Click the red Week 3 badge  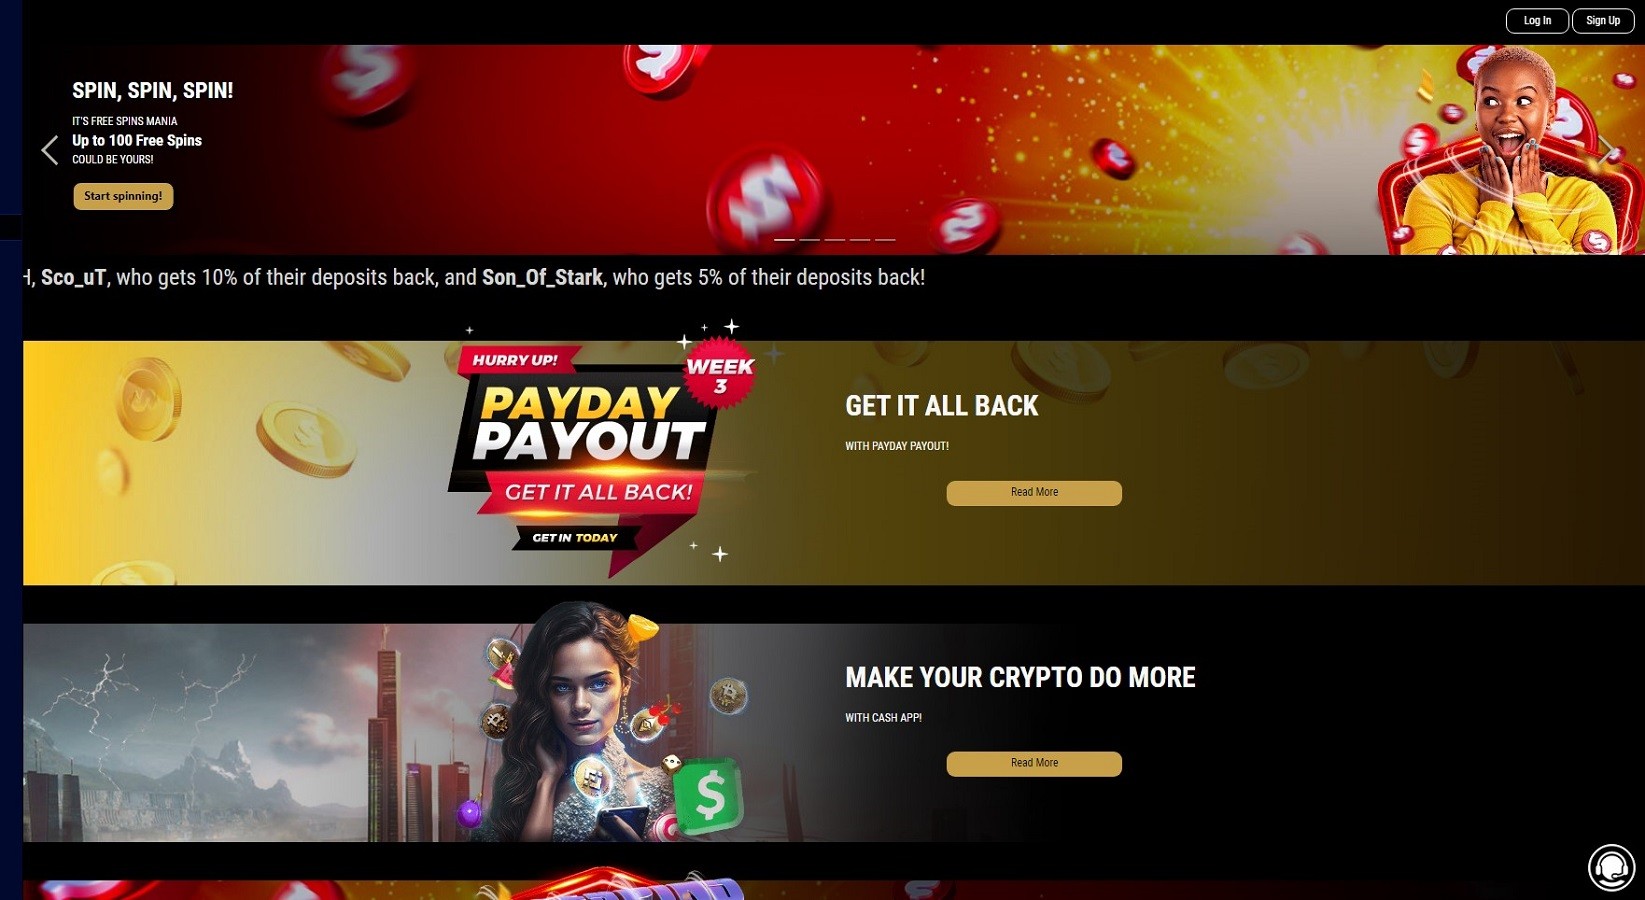pyautogui.click(x=720, y=374)
